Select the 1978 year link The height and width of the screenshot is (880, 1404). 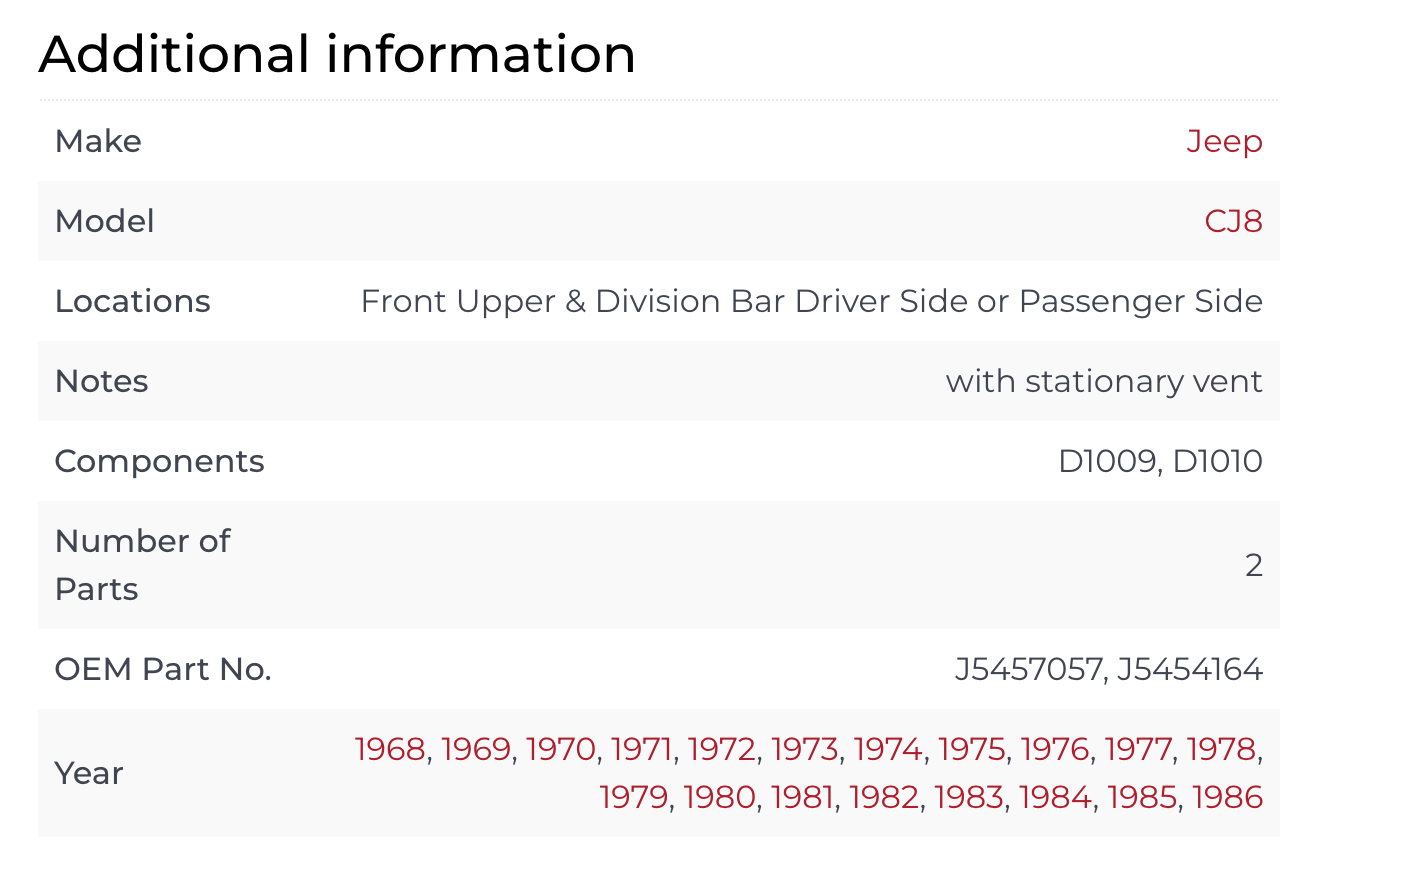coord(1221,749)
